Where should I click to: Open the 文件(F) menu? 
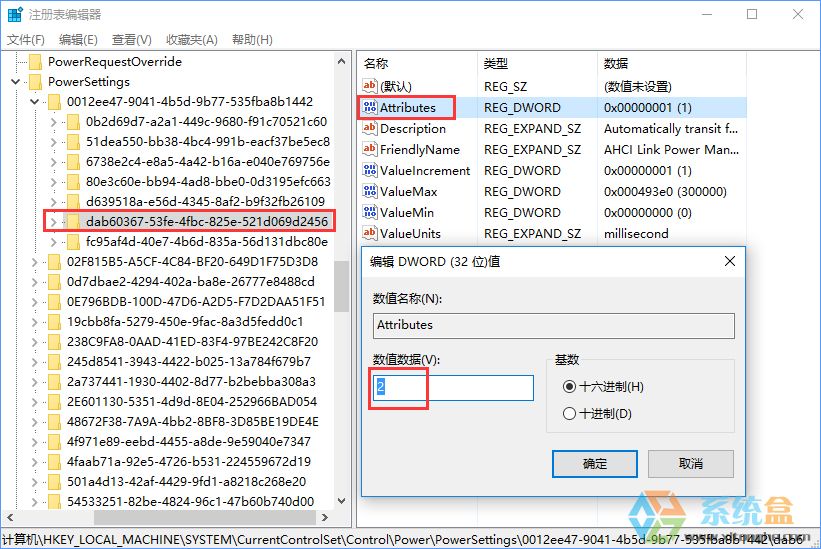pos(26,40)
